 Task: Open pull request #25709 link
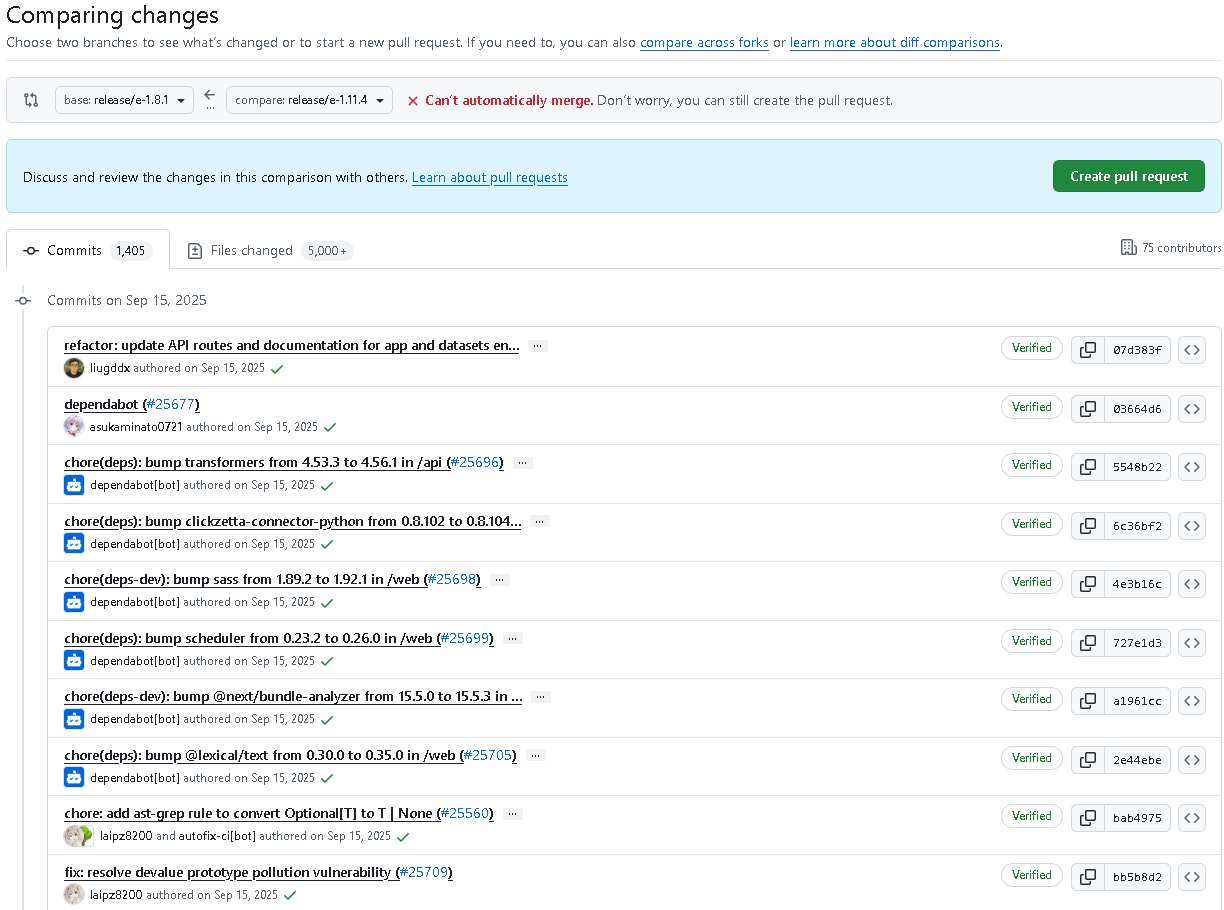point(425,873)
